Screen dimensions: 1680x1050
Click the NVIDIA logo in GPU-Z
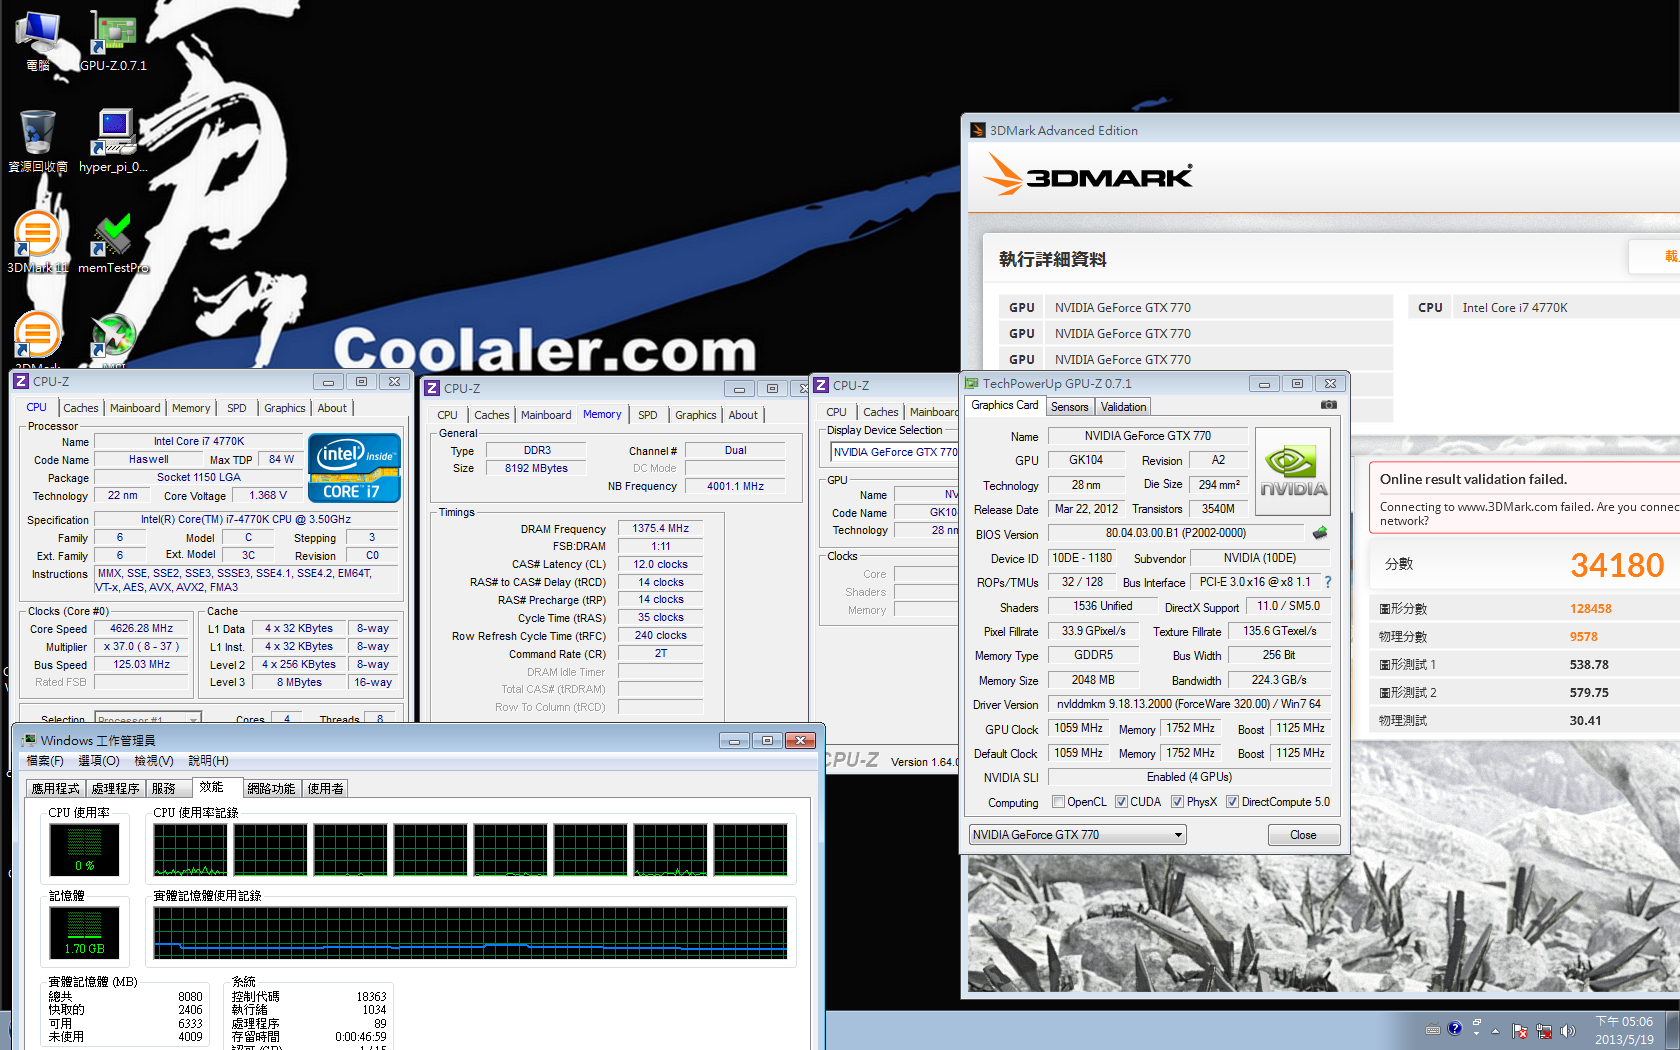1293,472
